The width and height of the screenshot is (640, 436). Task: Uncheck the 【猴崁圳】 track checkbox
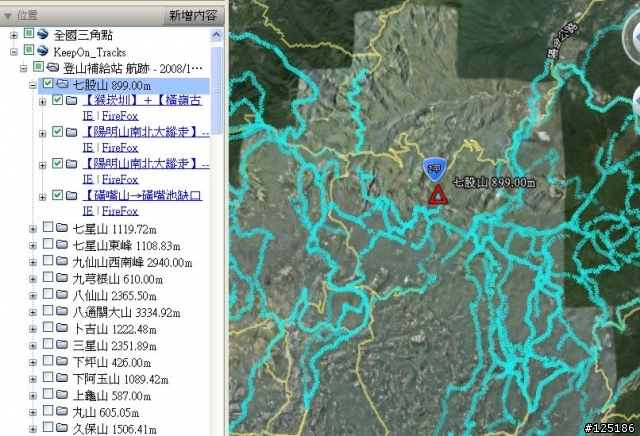coord(57,99)
